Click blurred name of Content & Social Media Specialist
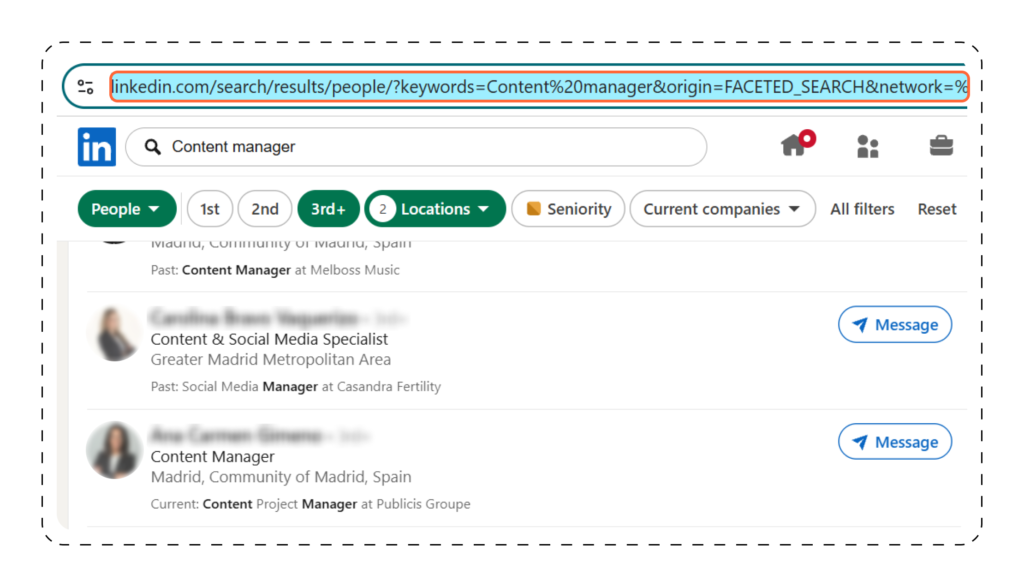 coord(255,319)
